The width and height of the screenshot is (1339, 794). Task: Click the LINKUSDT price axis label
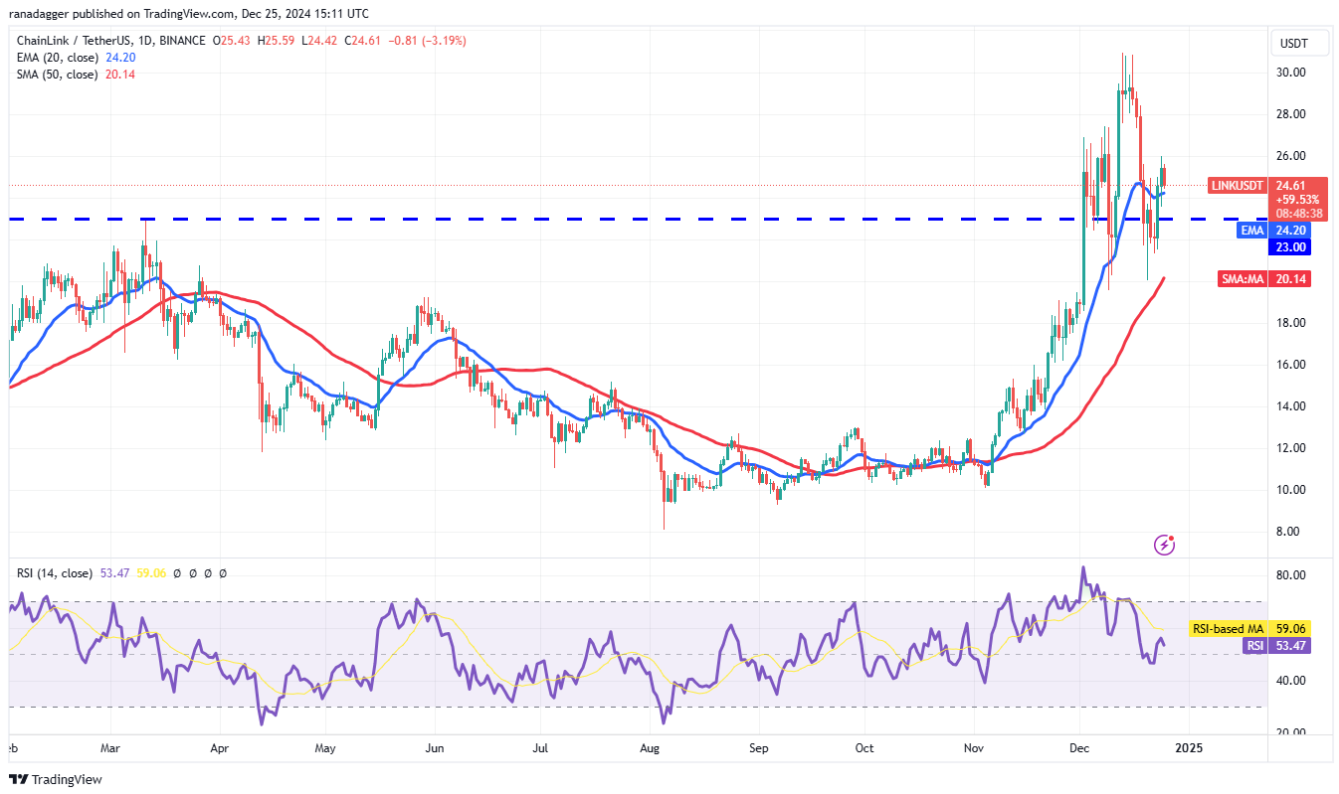[x=1238, y=185]
